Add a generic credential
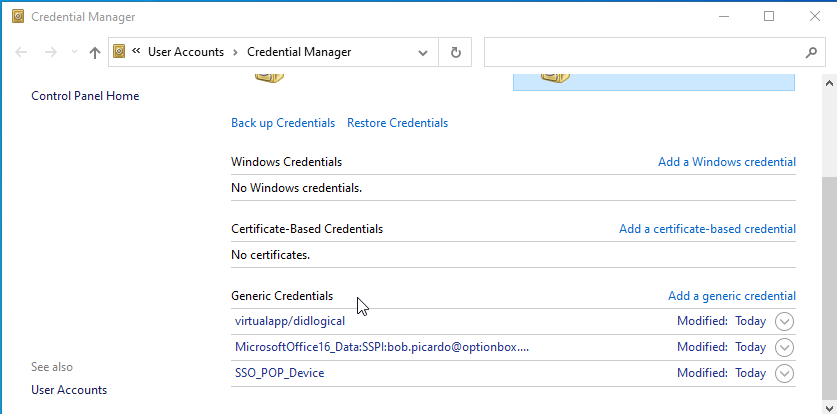 click(731, 296)
